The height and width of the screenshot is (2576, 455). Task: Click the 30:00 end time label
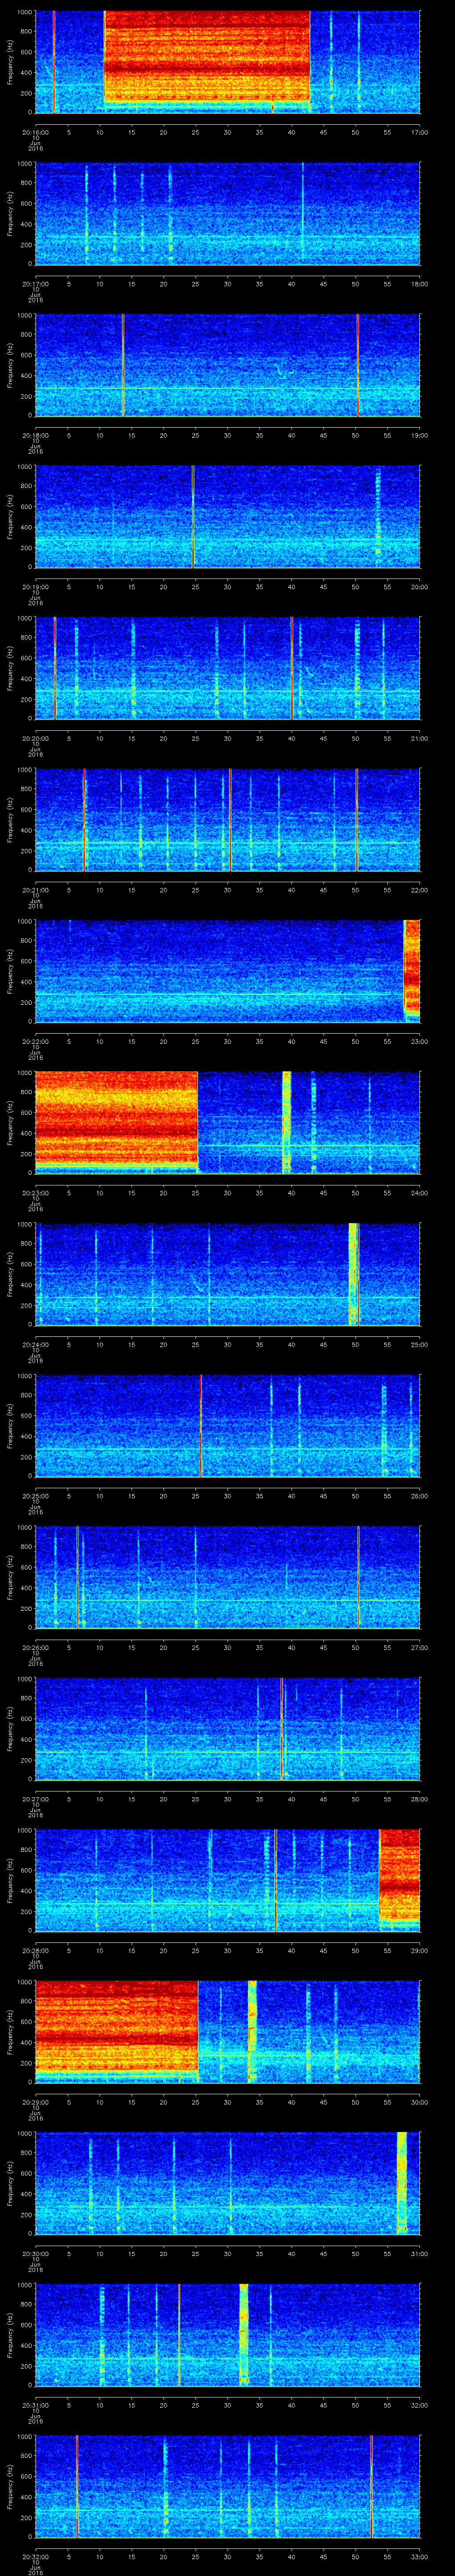click(x=419, y=2102)
